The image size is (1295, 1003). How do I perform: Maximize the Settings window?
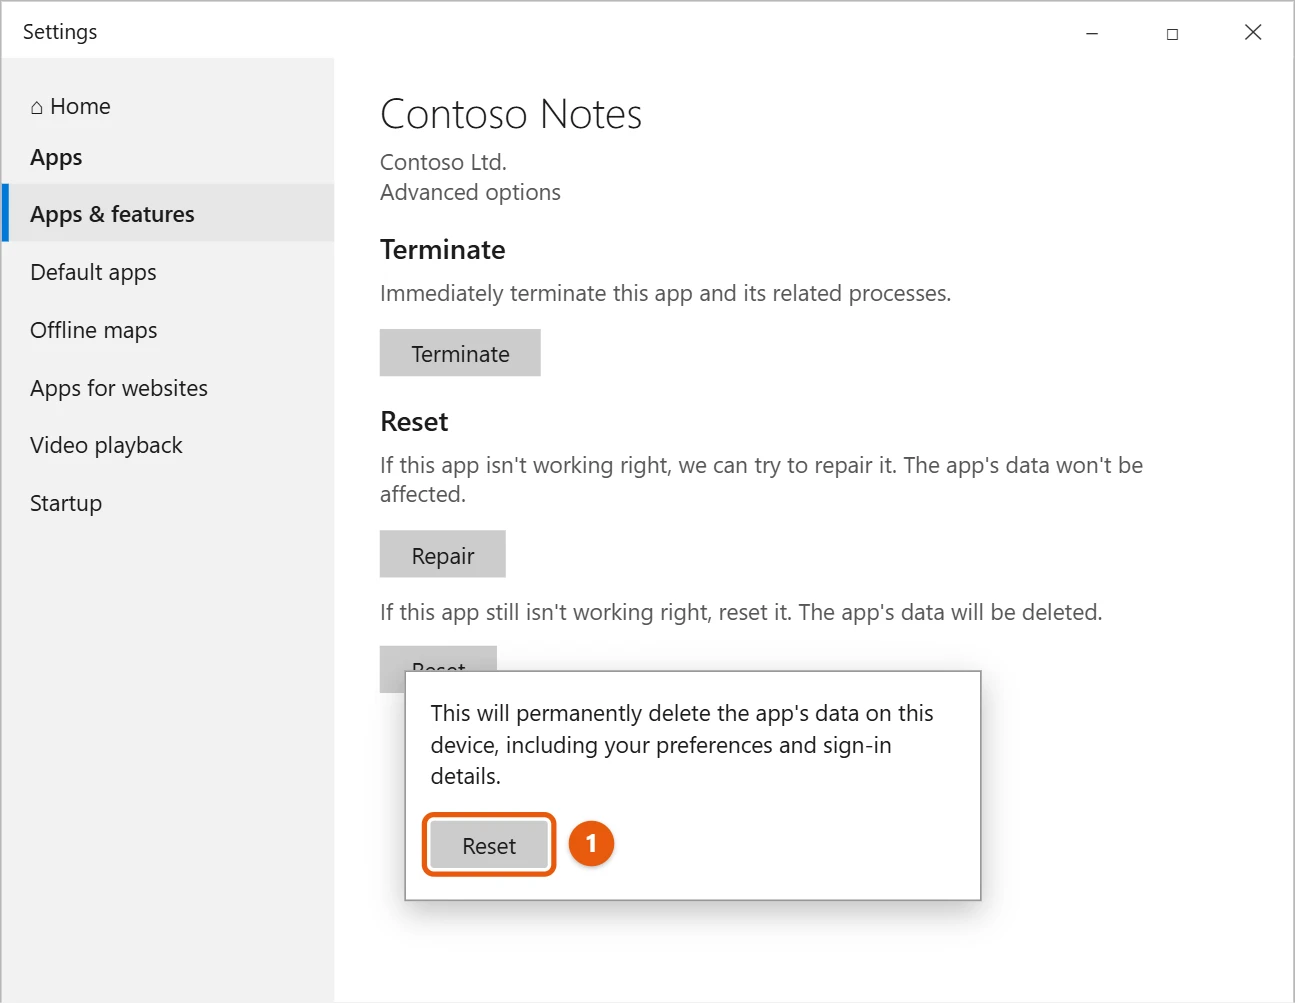[1172, 33]
